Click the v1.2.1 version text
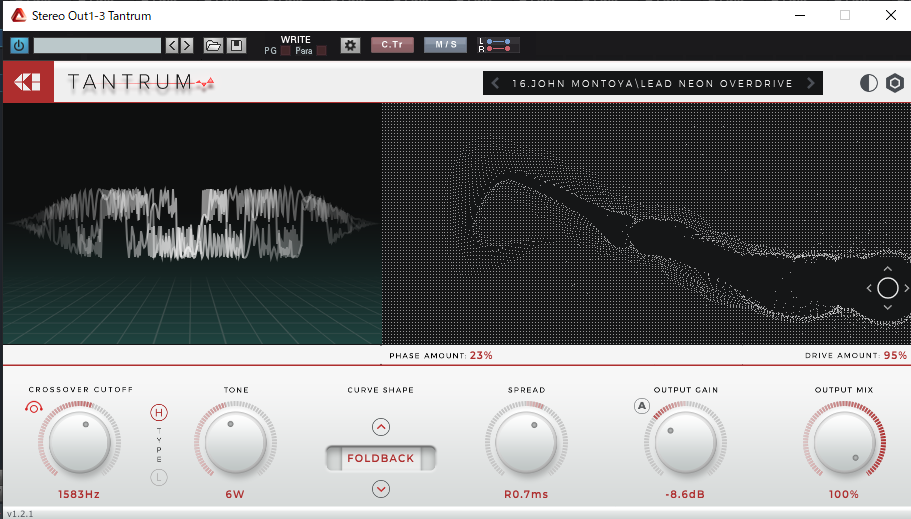Image resolution: width=911 pixels, height=519 pixels. [x=20, y=514]
